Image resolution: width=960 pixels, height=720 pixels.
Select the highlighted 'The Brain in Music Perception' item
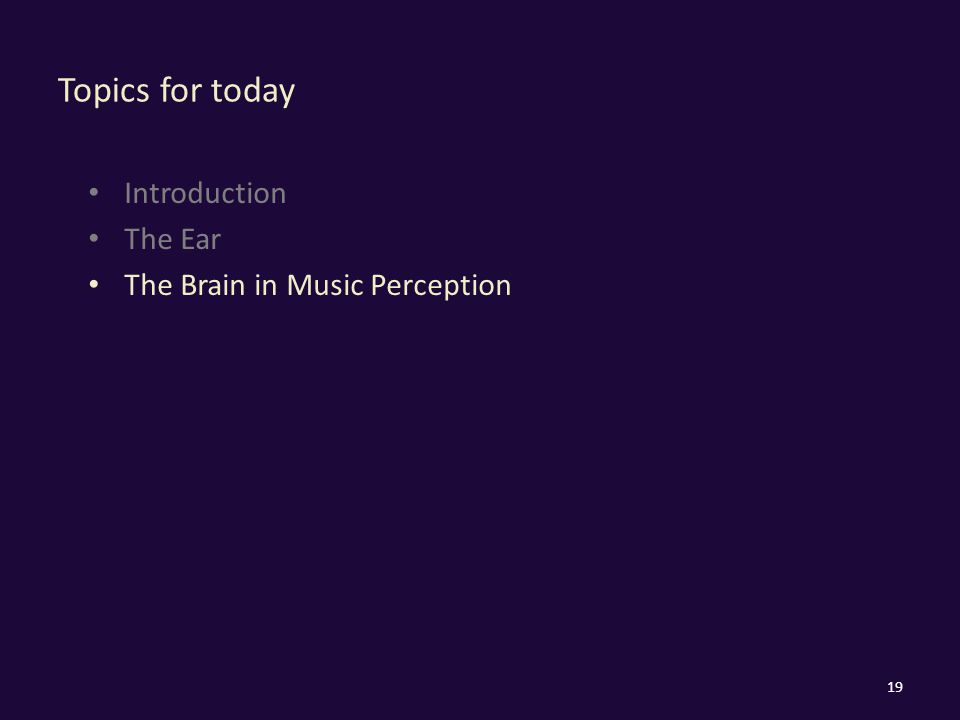click(317, 286)
